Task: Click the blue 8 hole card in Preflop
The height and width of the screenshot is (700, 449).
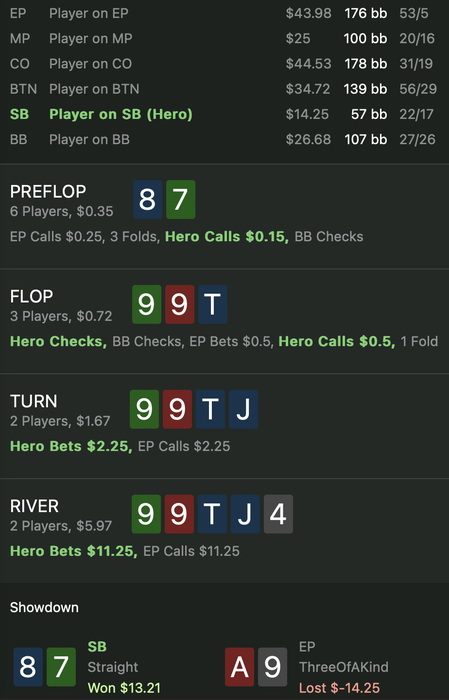Action: (x=147, y=200)
